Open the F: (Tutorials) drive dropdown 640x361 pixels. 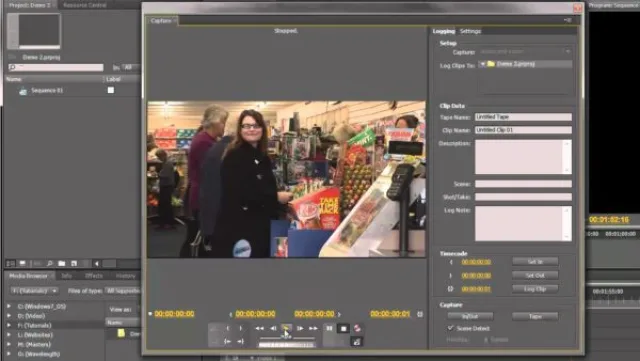point(34,291)
